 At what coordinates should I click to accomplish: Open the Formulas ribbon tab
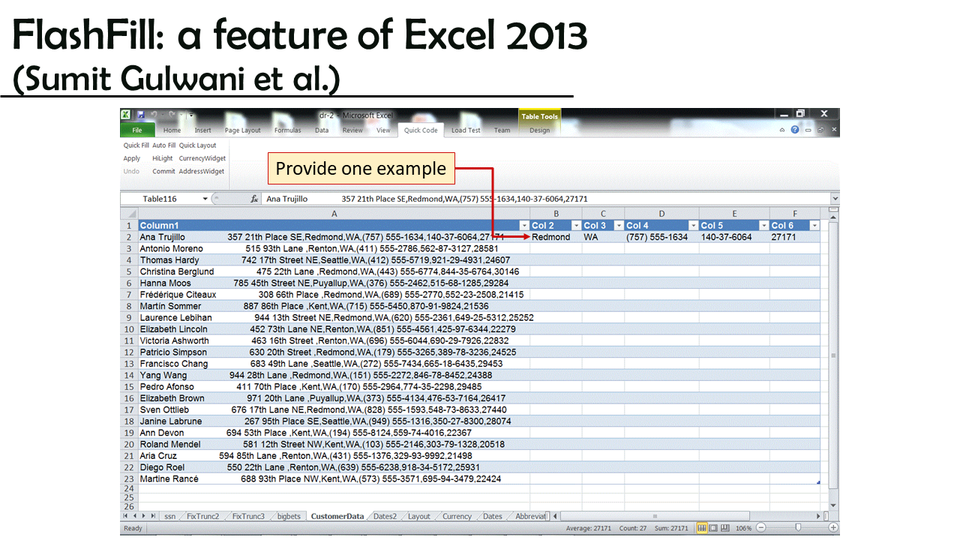288,130
